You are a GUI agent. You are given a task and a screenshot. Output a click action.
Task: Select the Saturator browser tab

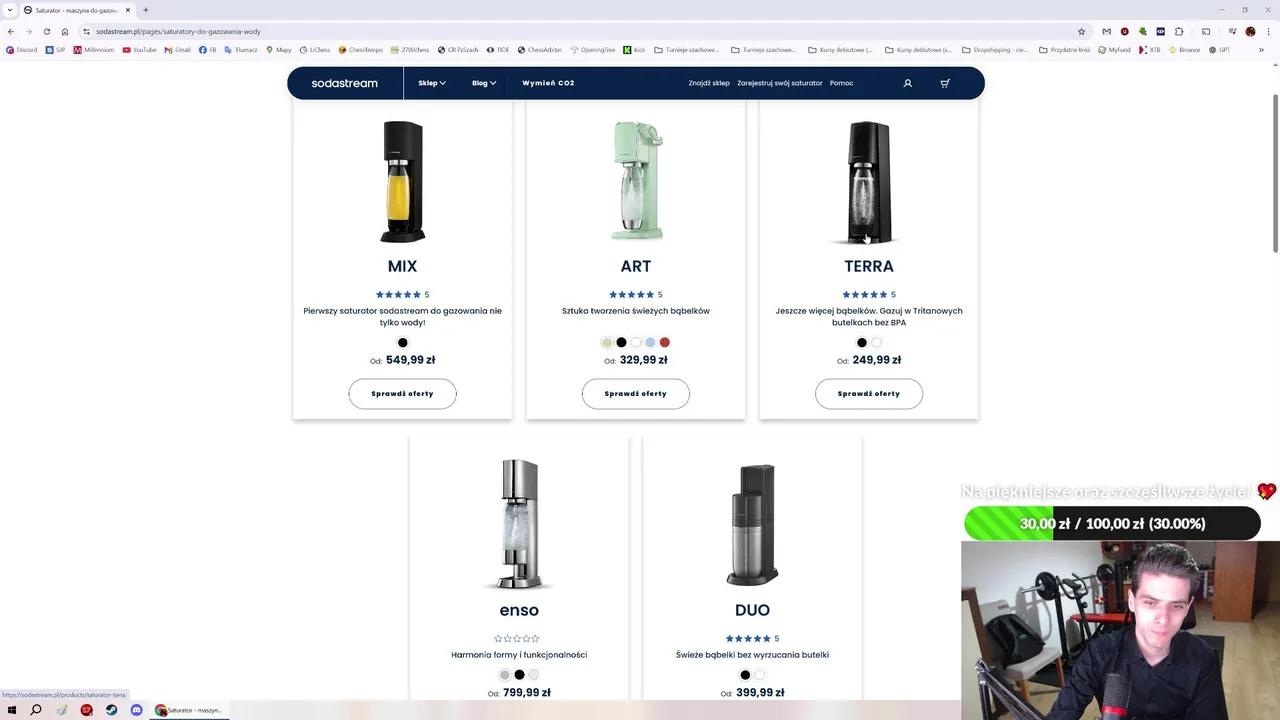tap(76, 10)
